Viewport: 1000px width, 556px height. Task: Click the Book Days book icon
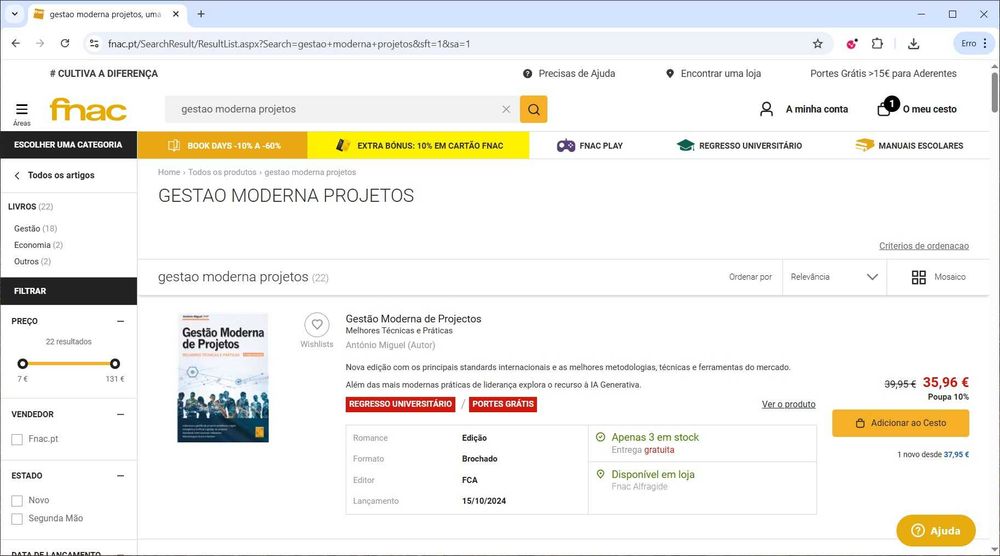pos(173,145)
